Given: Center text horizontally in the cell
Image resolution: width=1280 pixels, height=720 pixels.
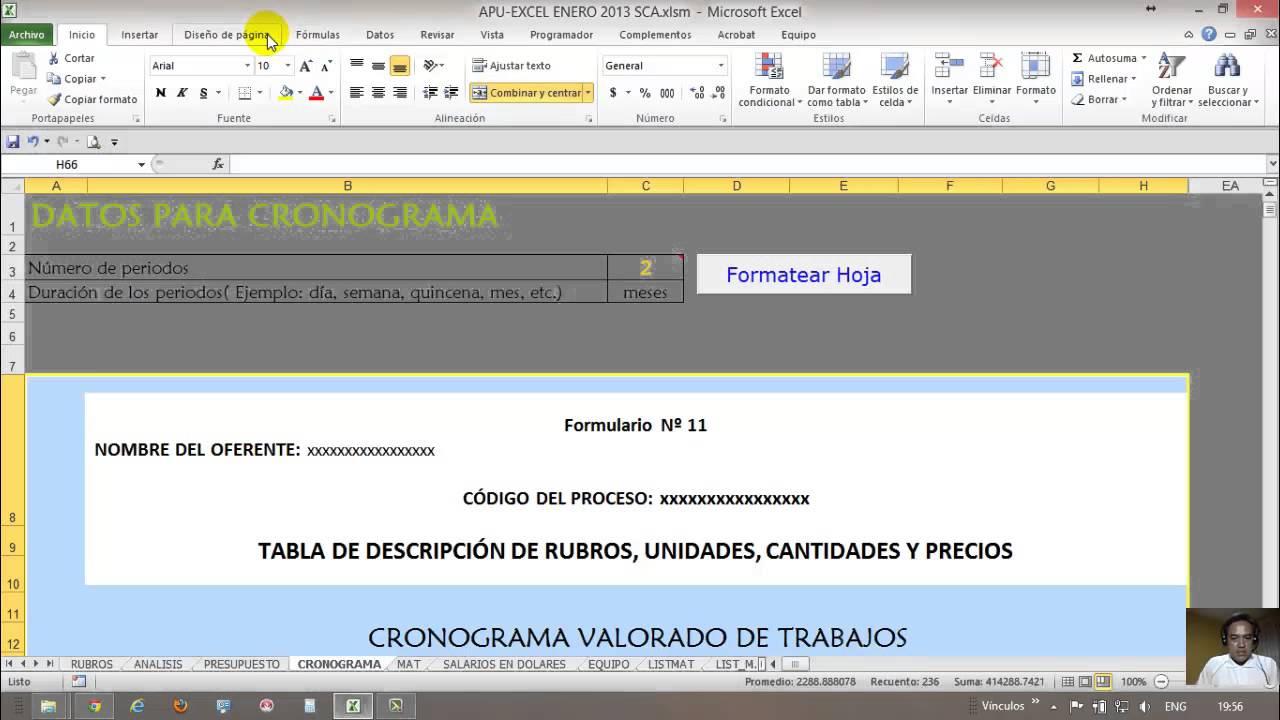Looking at the screenshot, I should (x=378, y=93).
